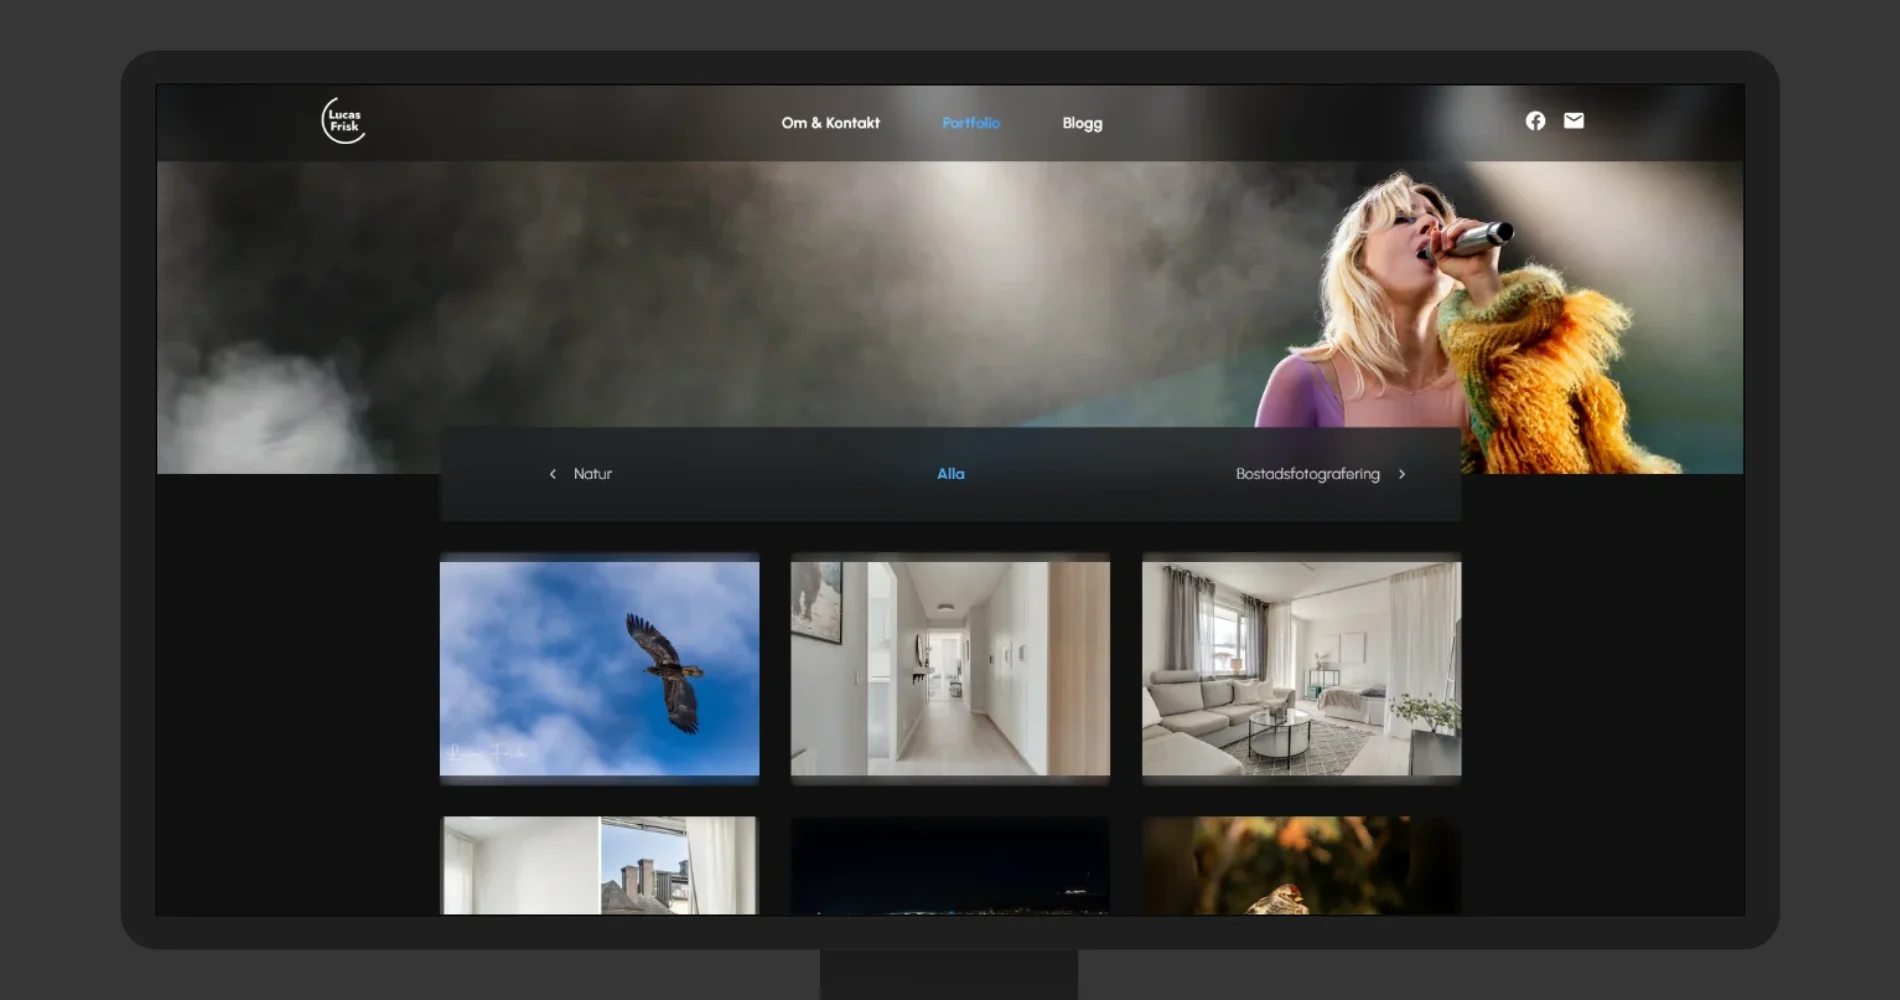Switch to the Bostadsfotografering category
1900x1000 pixels.
pyautogui.click(x=1307, y=474)
